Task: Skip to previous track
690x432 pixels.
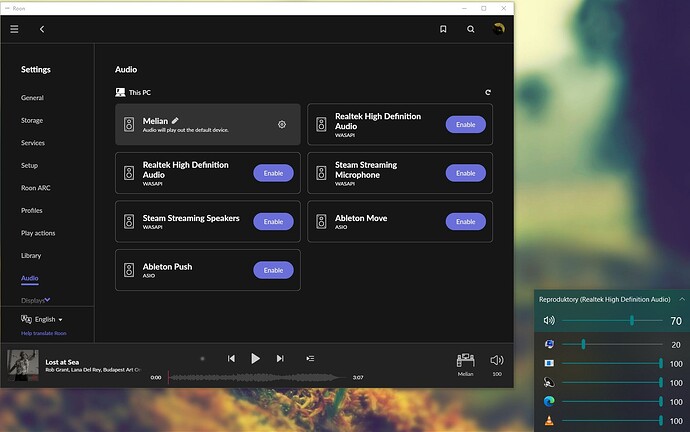Action: 231,359
